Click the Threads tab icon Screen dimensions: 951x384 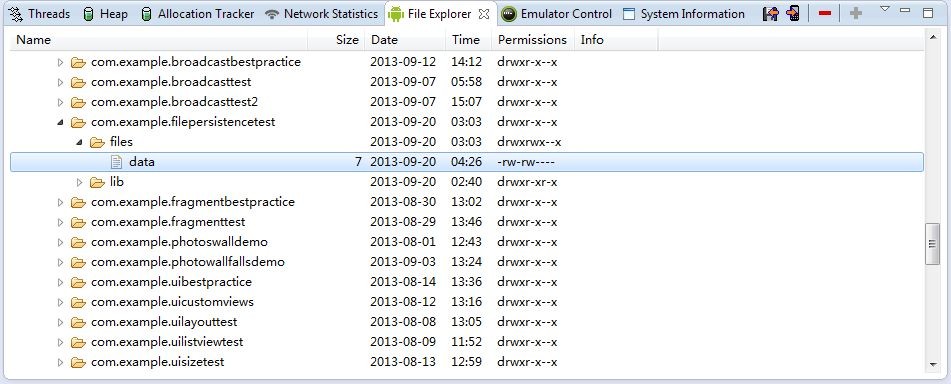(x=16, y=13)
